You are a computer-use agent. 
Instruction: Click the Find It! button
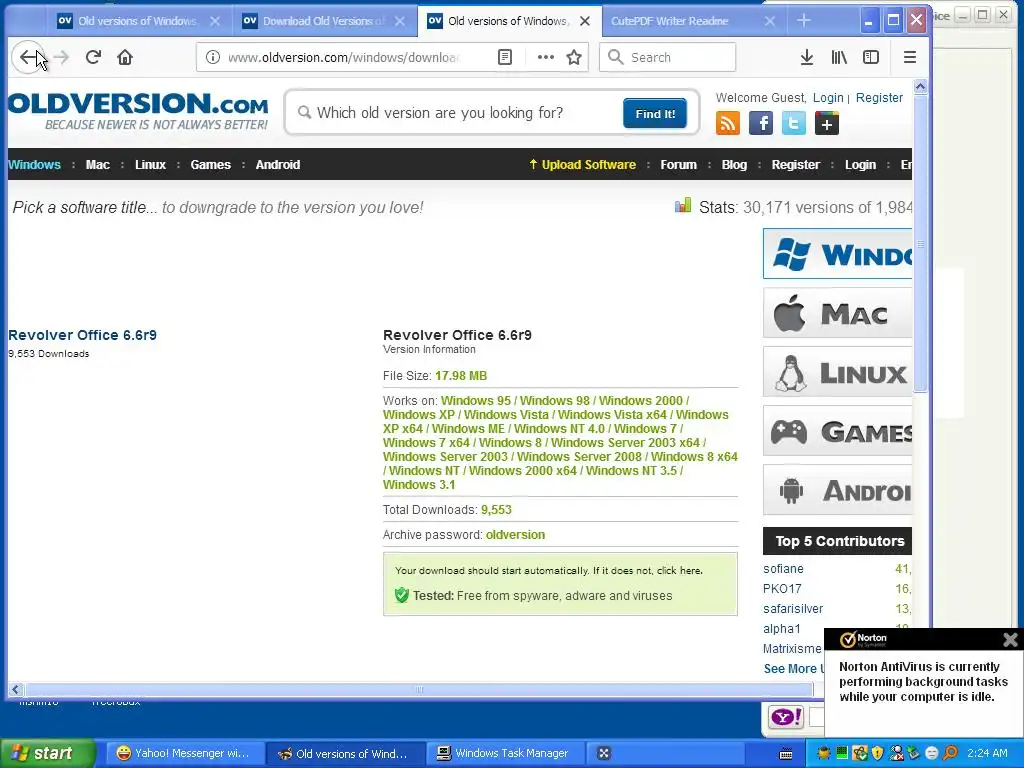[655, 114]
